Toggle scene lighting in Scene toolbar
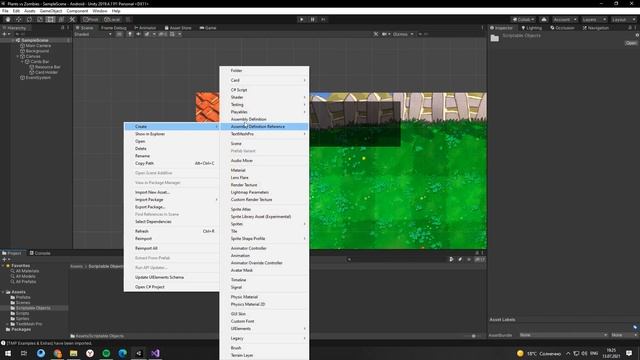 coord(130,34)
